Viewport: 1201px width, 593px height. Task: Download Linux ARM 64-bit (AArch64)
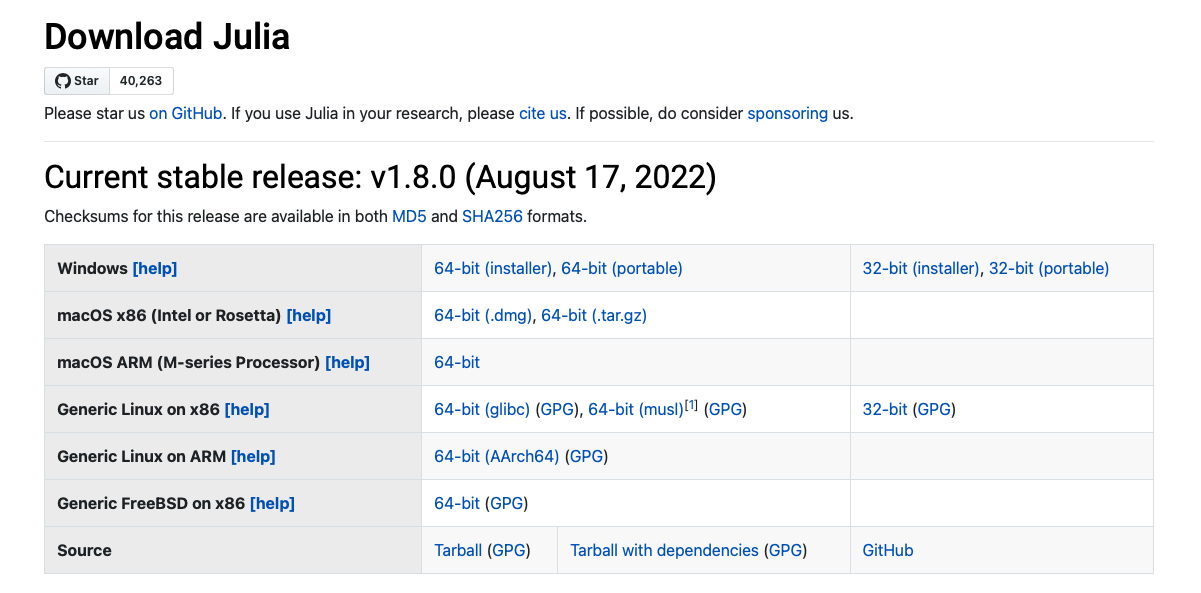[x=497, y=456]
